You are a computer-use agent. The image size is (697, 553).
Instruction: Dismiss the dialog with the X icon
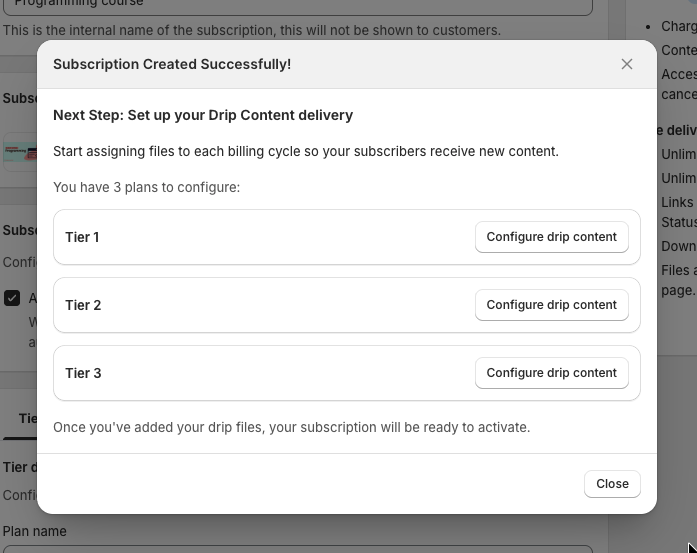[x=627, y=64]
